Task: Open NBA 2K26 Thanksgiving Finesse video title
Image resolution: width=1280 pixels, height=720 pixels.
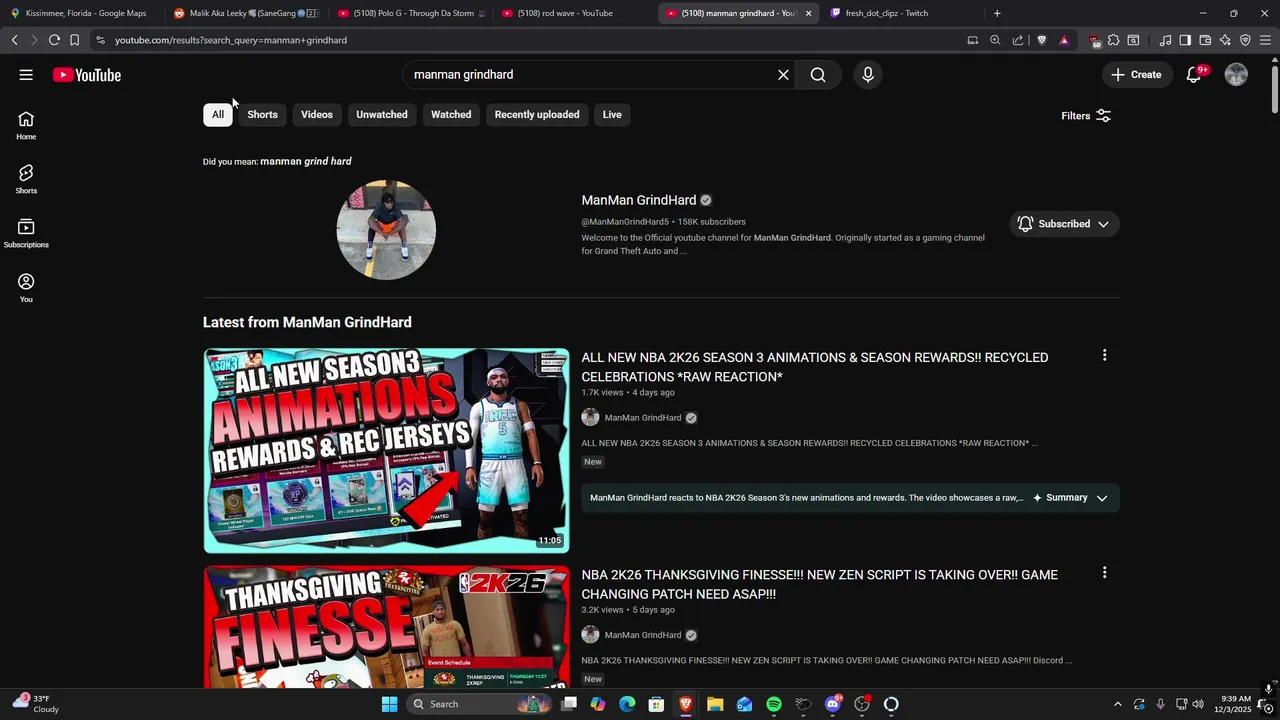Action: [820, 584]
